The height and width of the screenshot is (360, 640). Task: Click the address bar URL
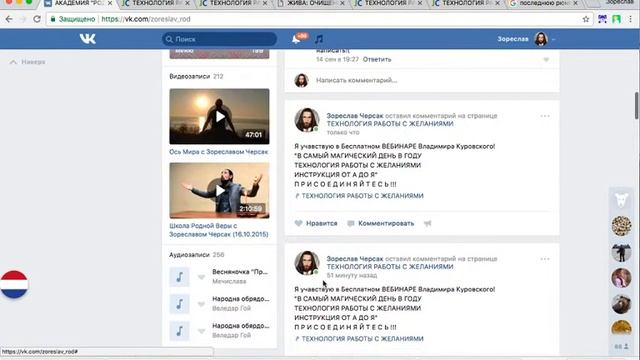[146, 19]
